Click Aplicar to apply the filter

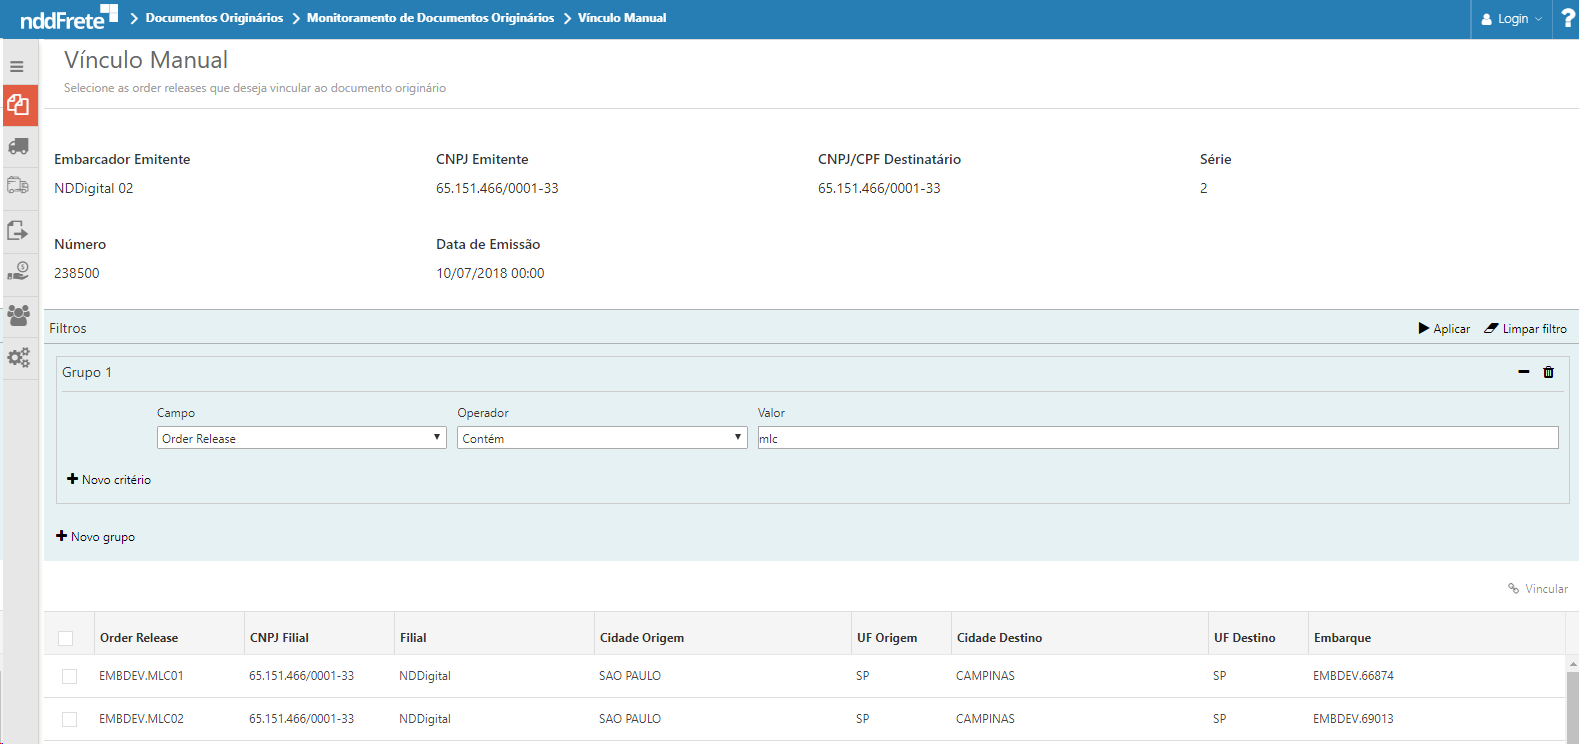(1444, 329)
